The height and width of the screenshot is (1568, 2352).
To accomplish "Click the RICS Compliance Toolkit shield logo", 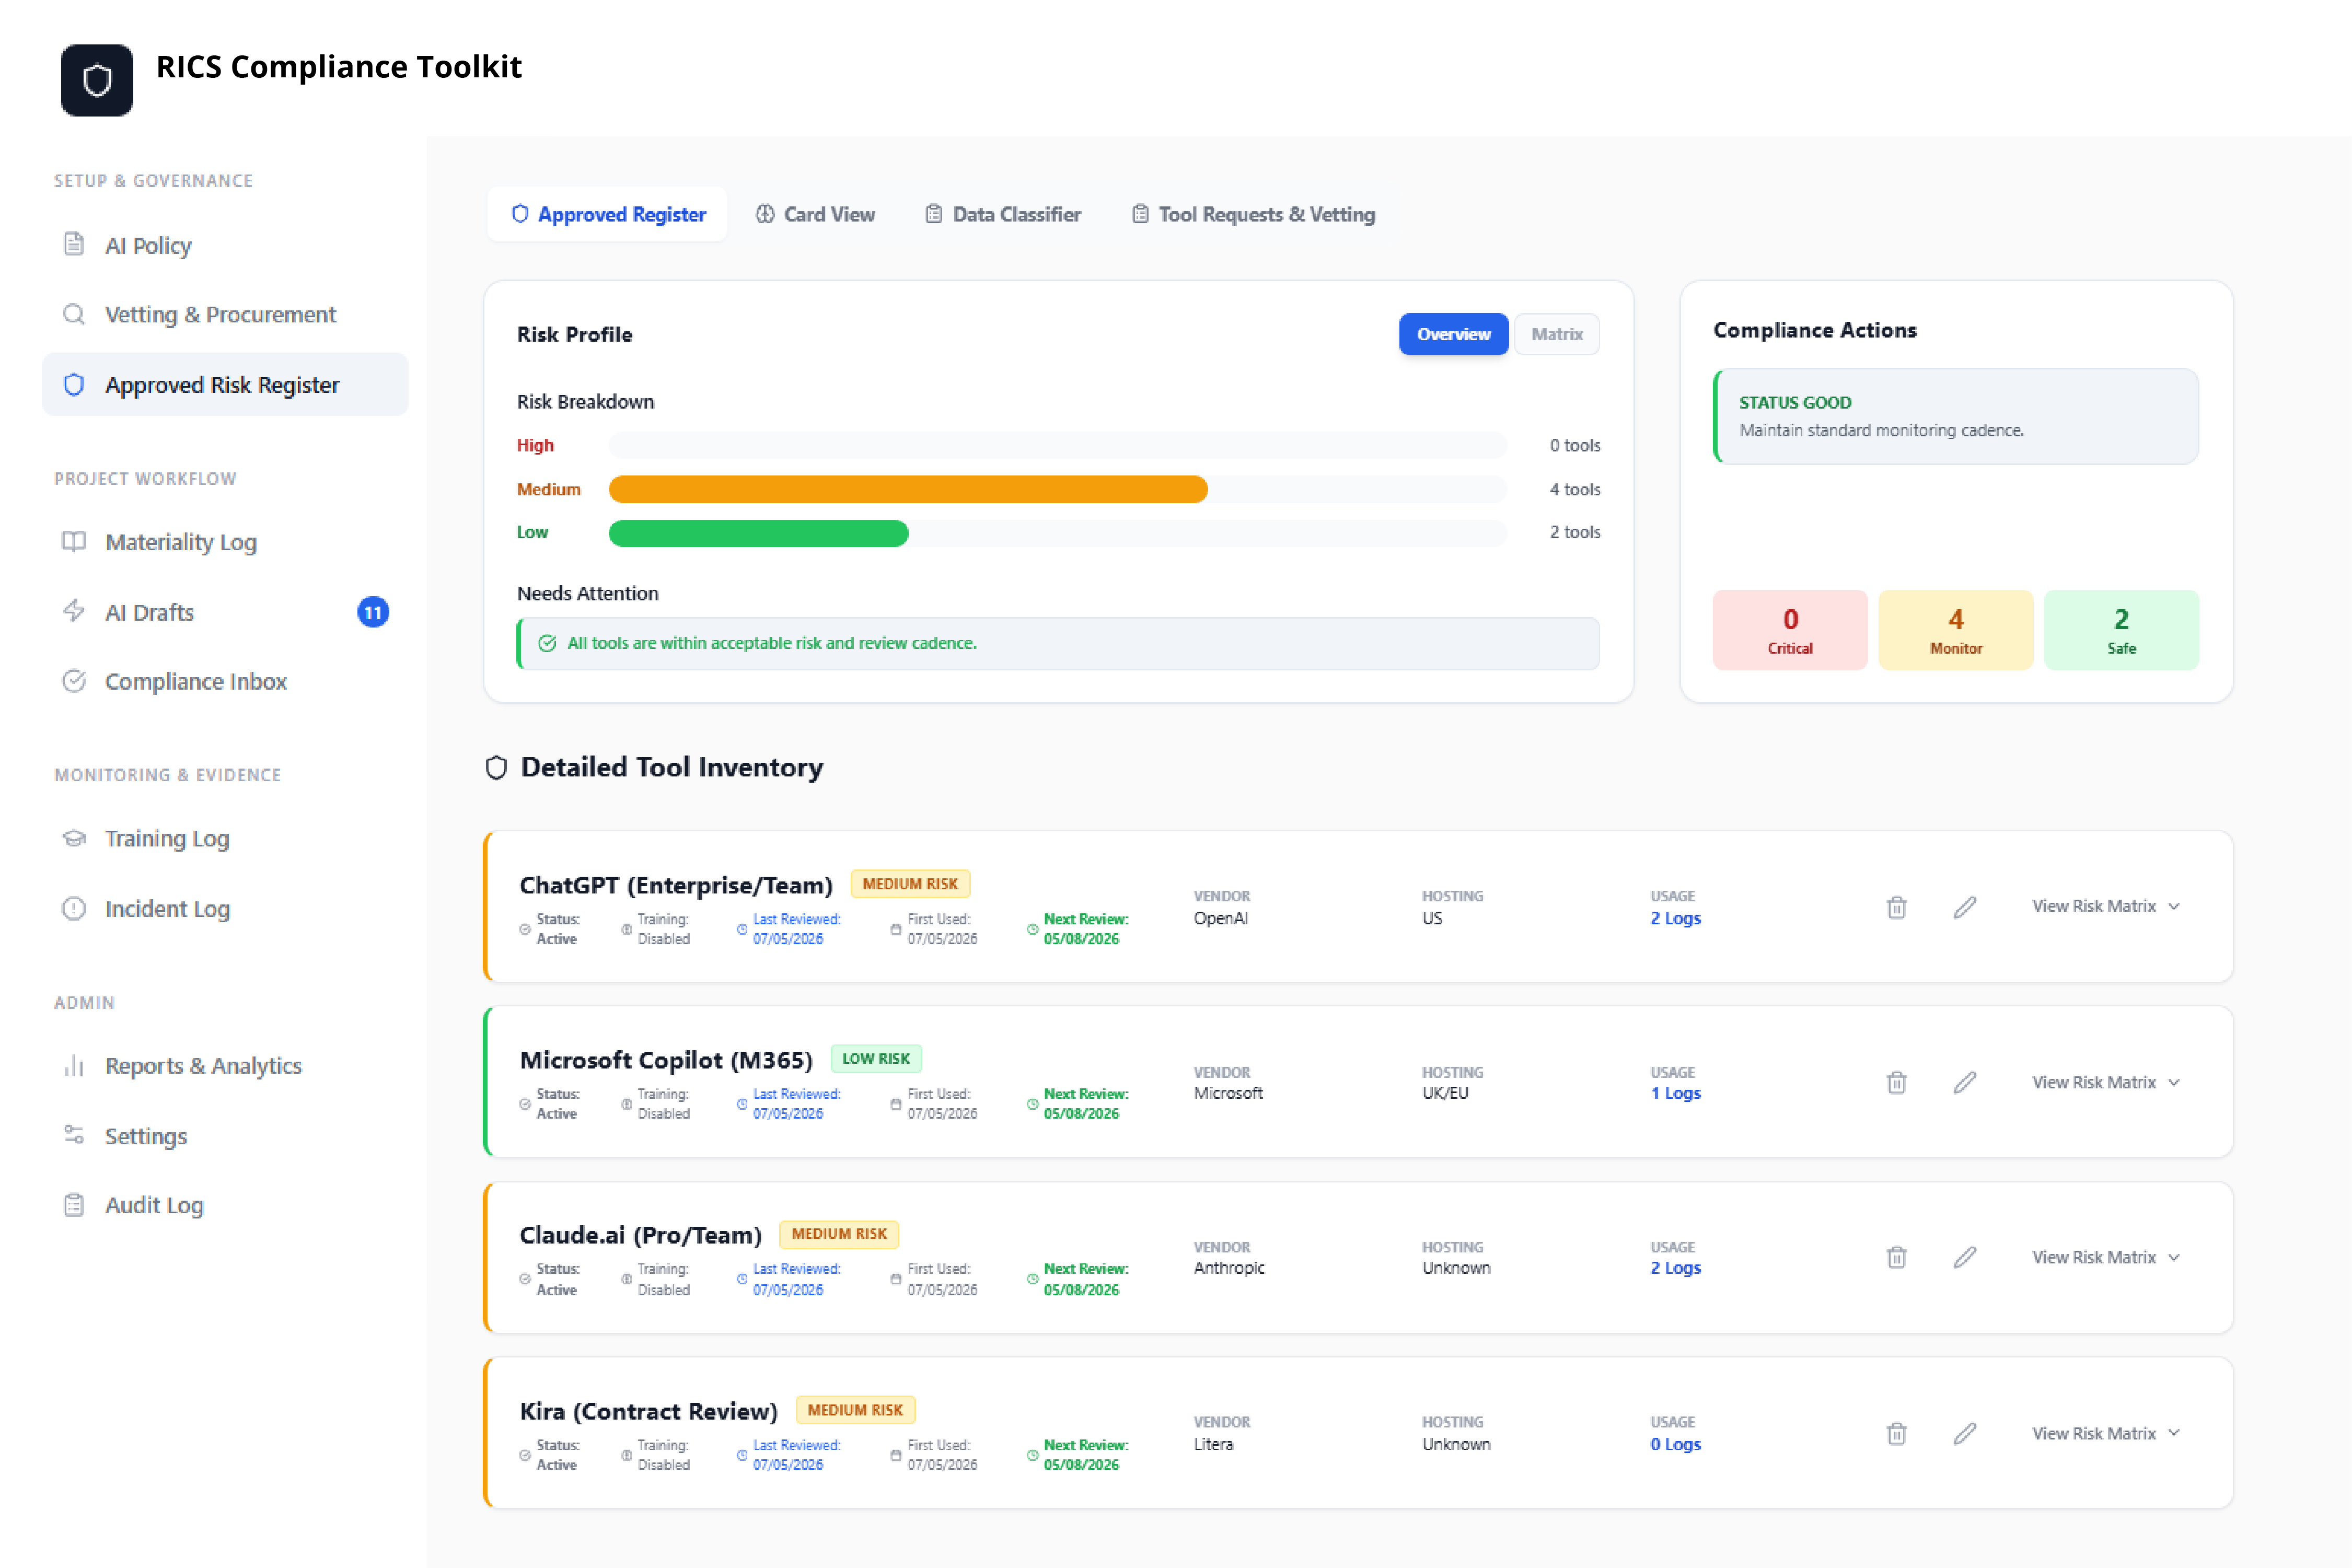I will (97, 80).
